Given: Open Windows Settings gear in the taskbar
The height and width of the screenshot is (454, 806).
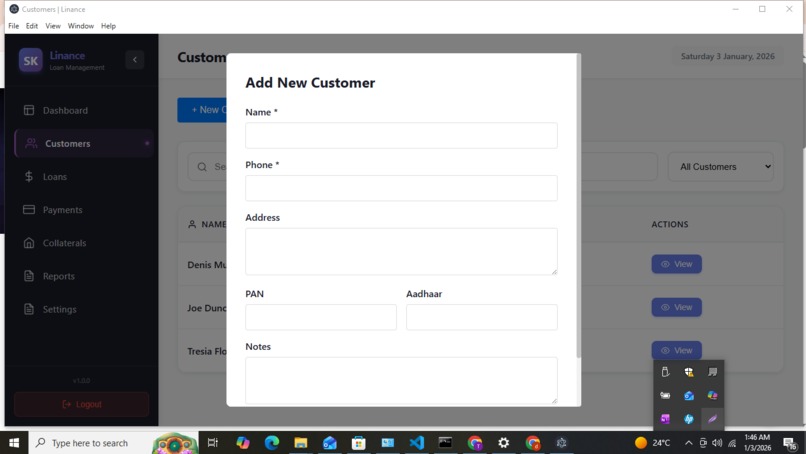Looking at the screenshot, I should [503, 443].
